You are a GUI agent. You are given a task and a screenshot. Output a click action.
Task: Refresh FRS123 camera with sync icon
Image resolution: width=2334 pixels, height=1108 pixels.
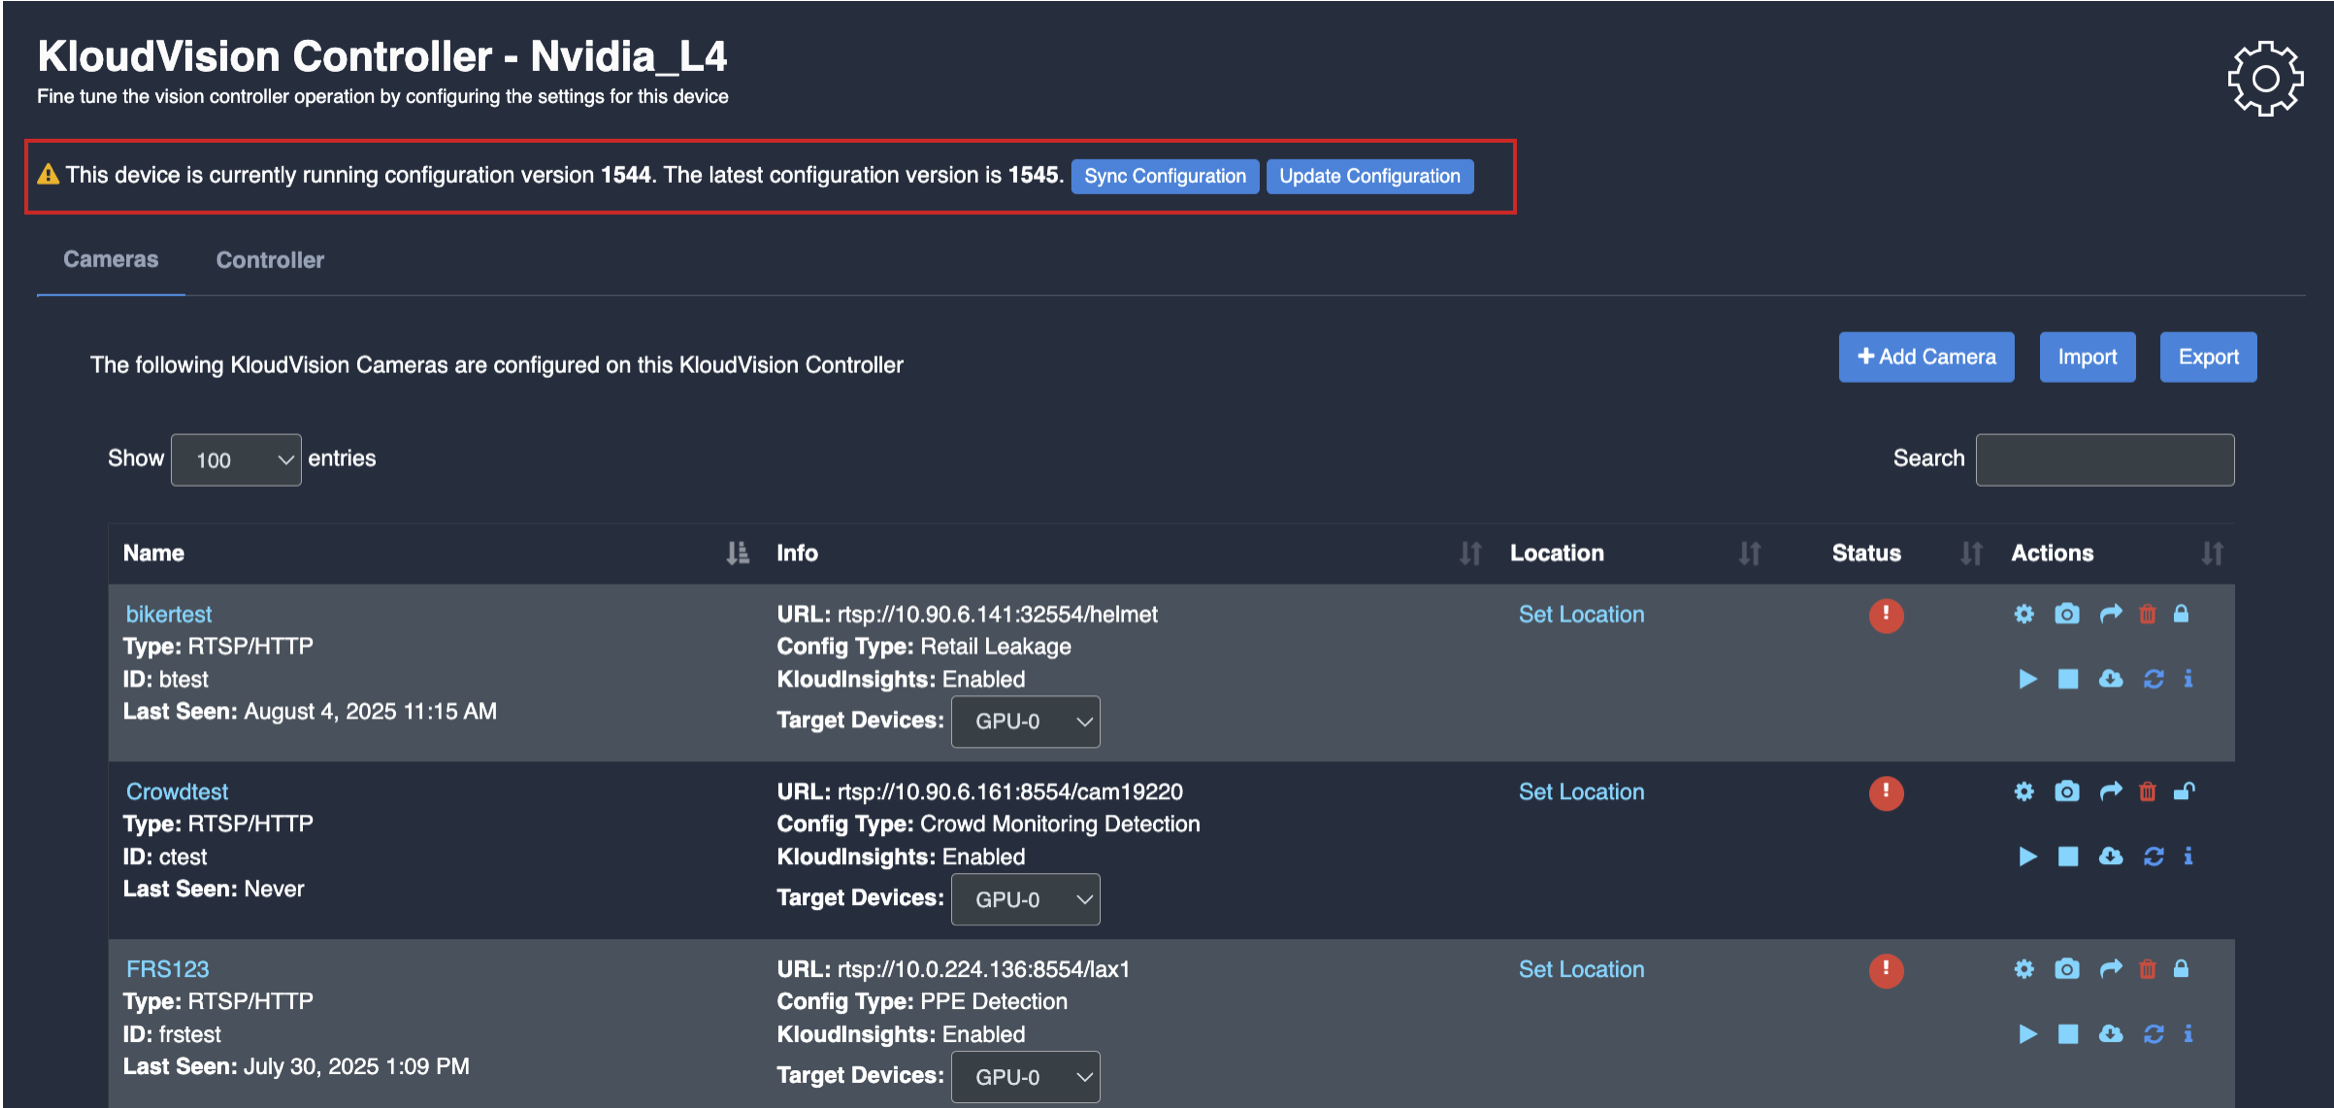point(2154,1034)
